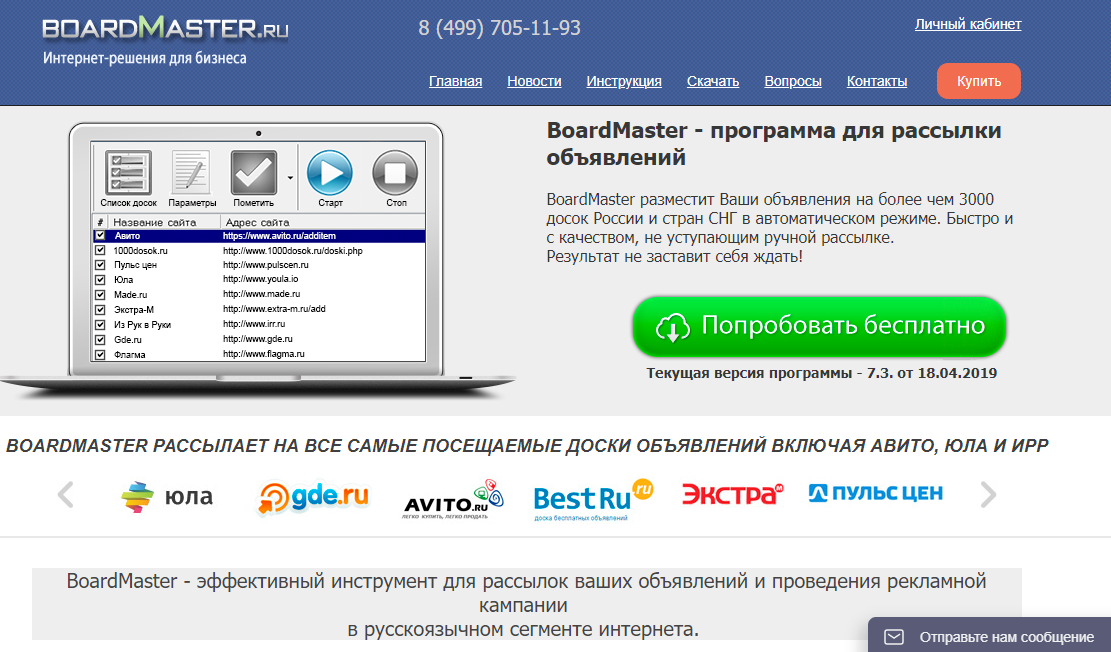The width and height of the screenshot is (1111, 652).
Task: Click the cloud download icon on green button
Action: click(672, 327)
